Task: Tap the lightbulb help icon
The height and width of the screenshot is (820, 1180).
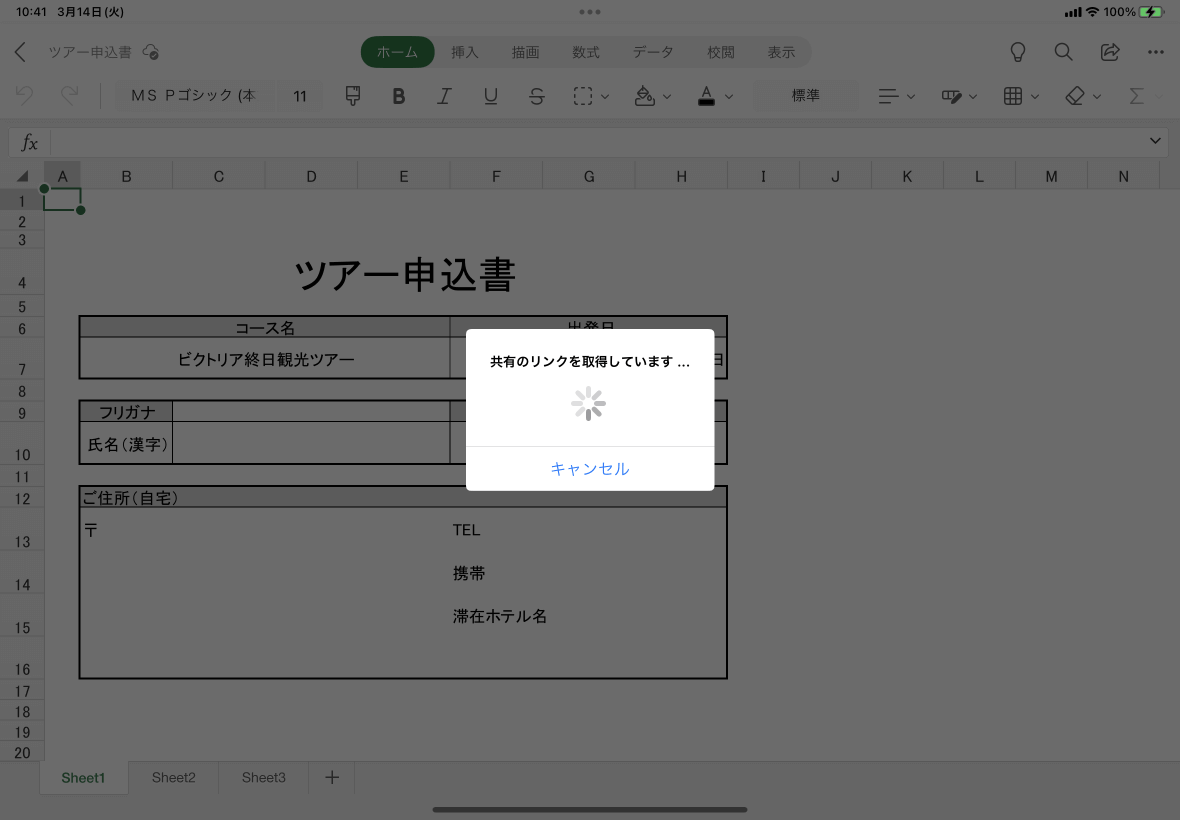Action: click(x=1017, y=52)
